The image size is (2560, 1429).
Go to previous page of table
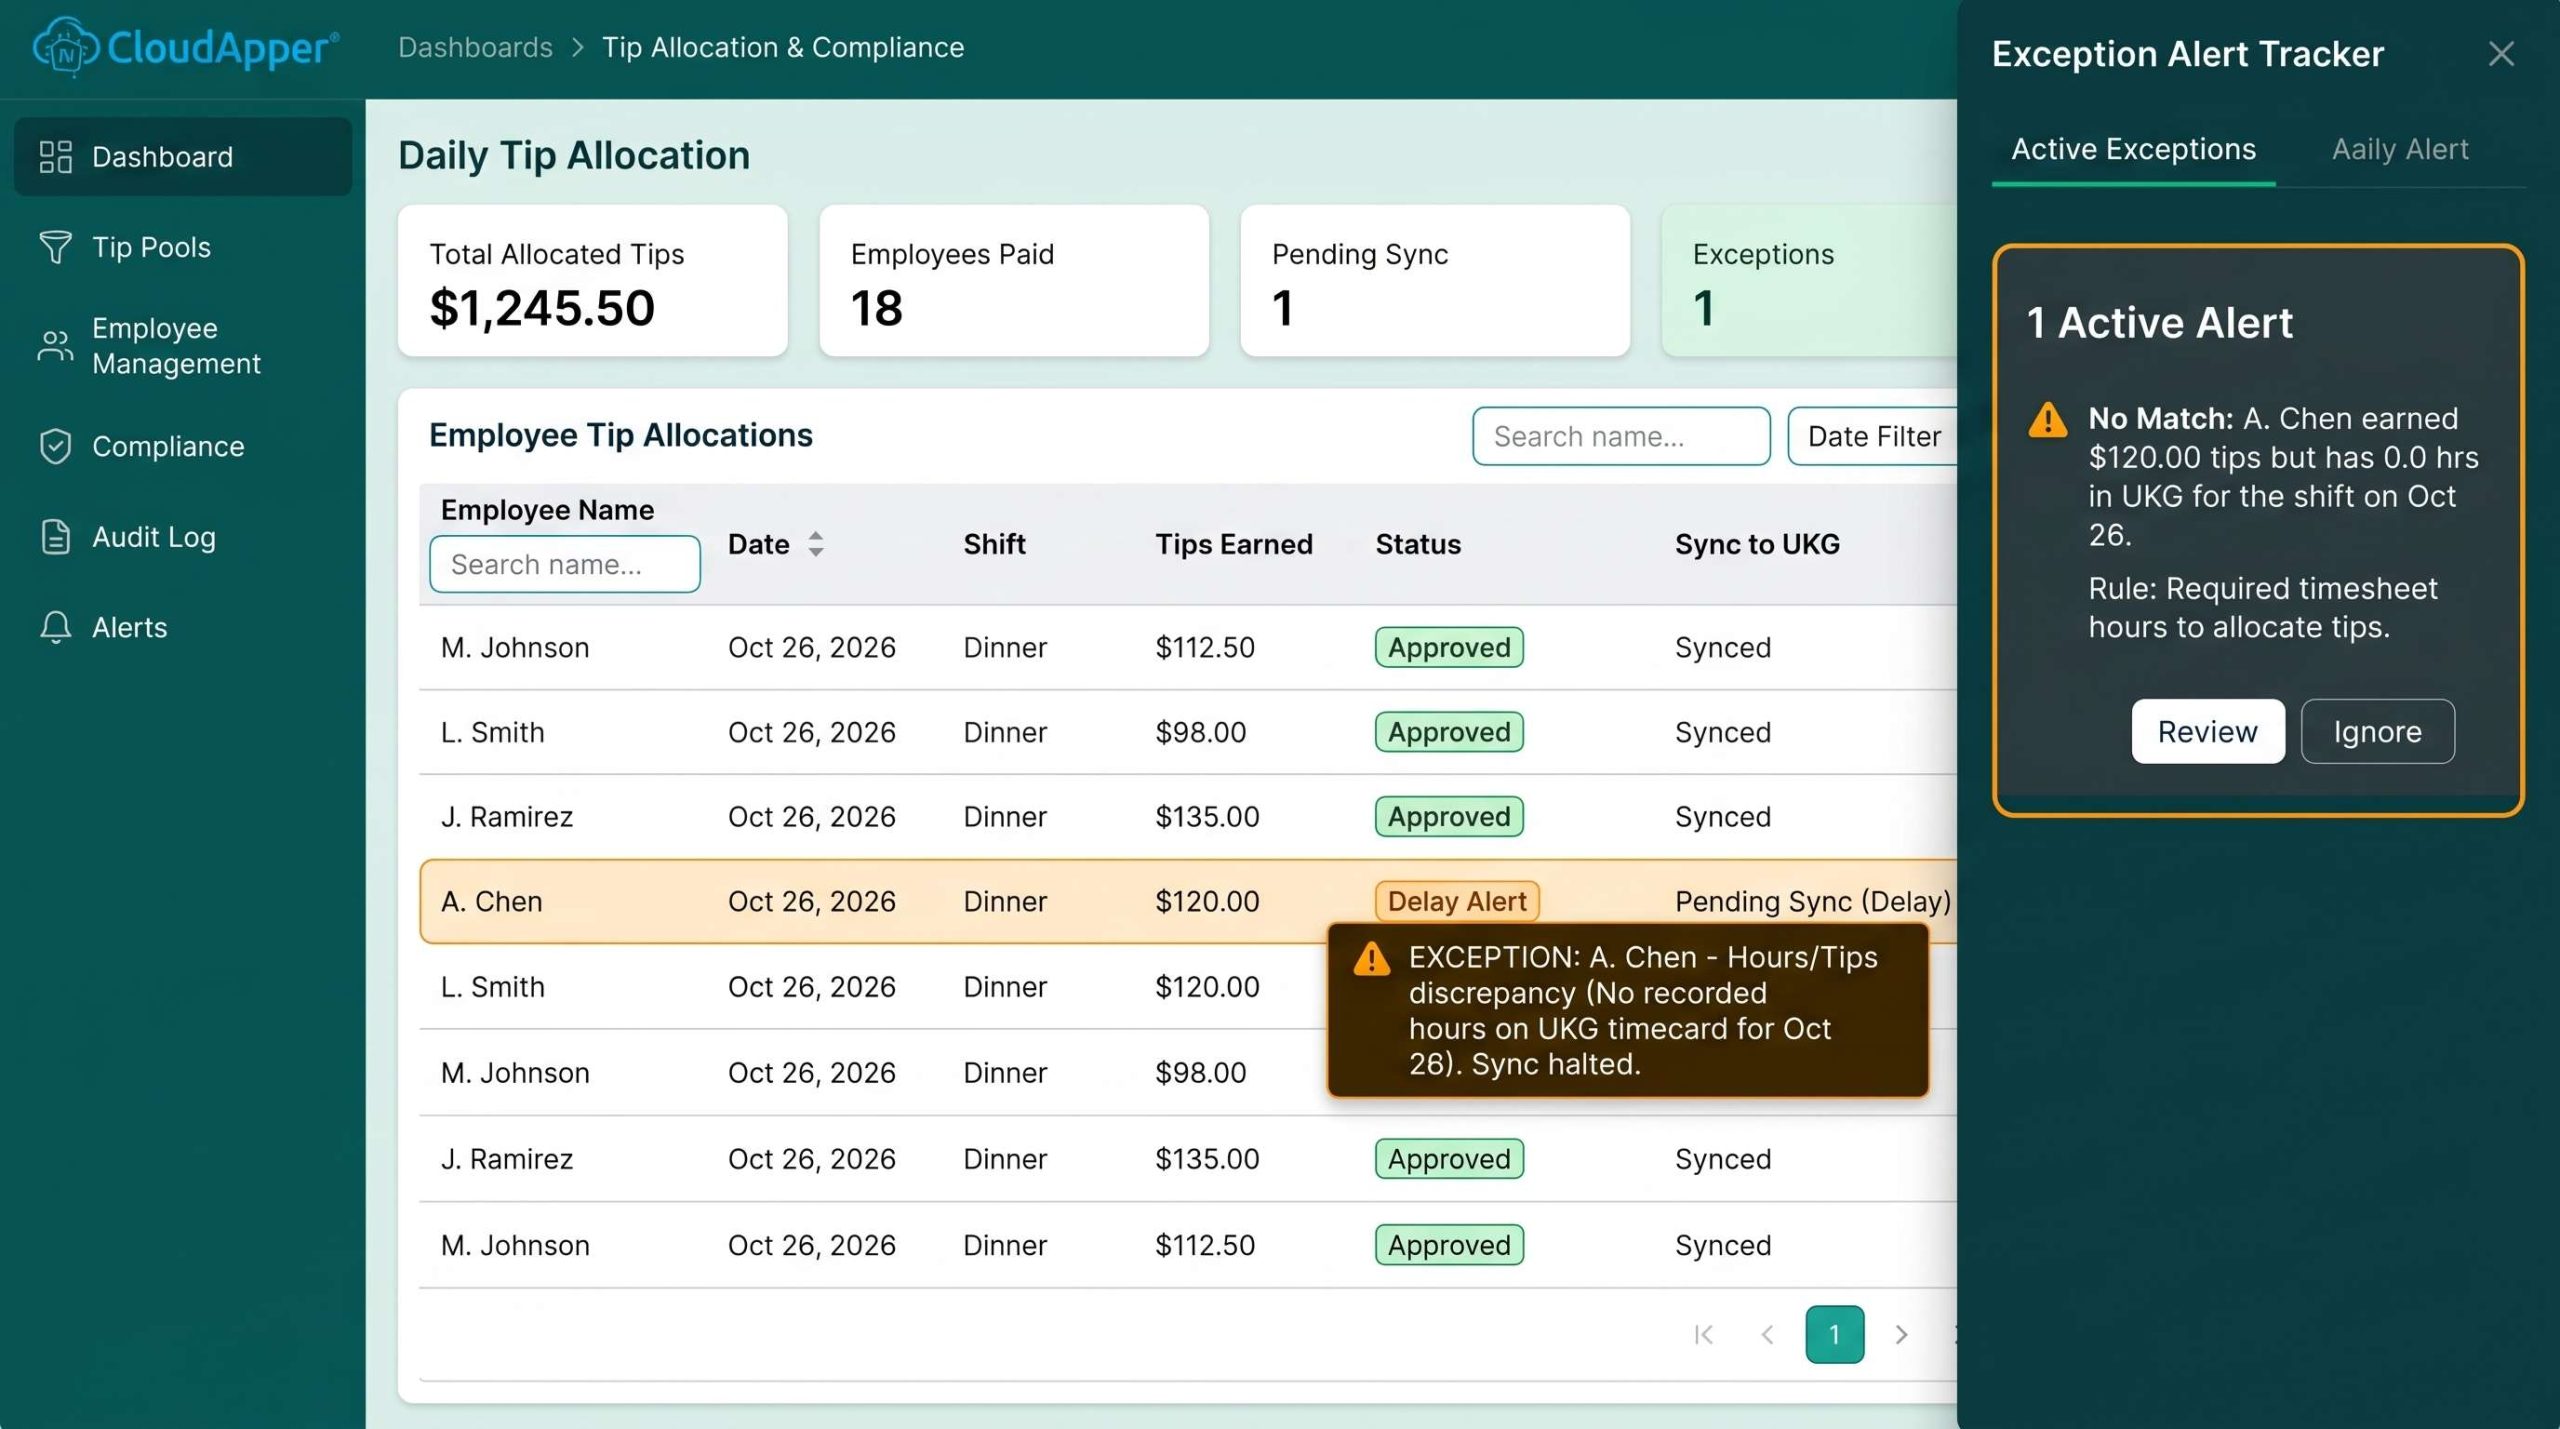pyautogui.click(x=1767, y=1334)
